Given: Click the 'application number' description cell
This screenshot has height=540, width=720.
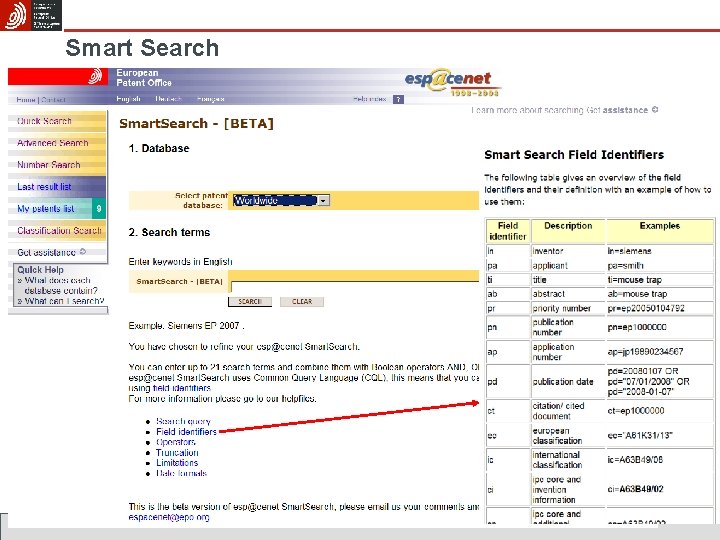Looking at the screenshot, I should (568, 352).
